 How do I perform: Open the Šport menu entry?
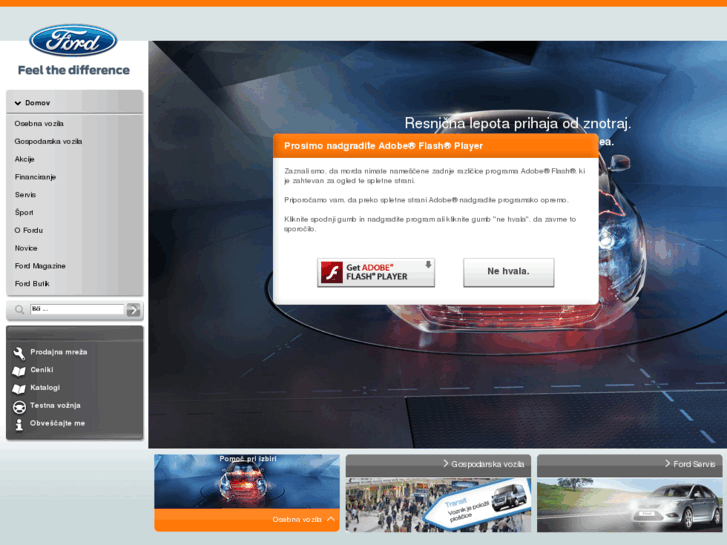point(24,212)
